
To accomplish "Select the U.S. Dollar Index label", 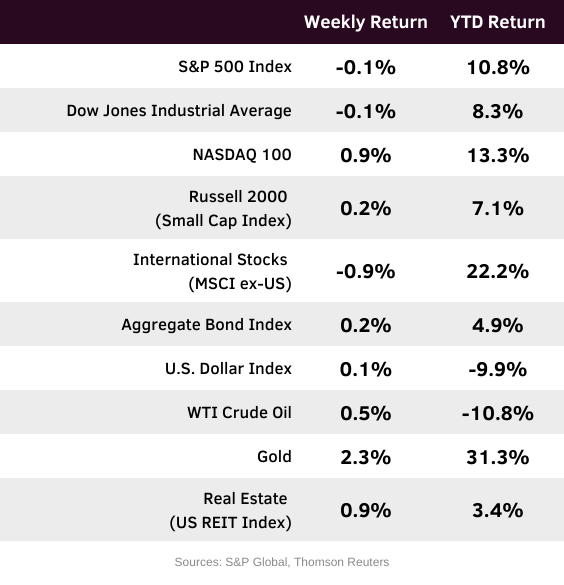I will (x=228, y=369).
